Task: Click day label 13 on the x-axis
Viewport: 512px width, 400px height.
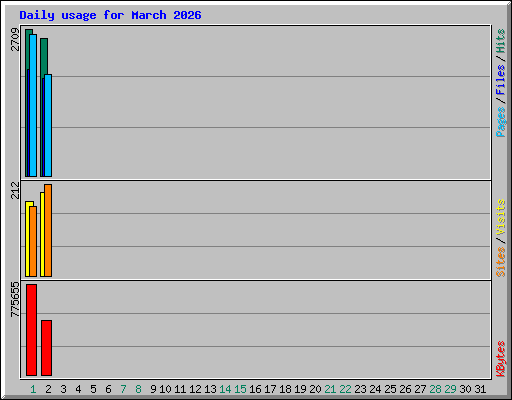Action: coord(210,389)
